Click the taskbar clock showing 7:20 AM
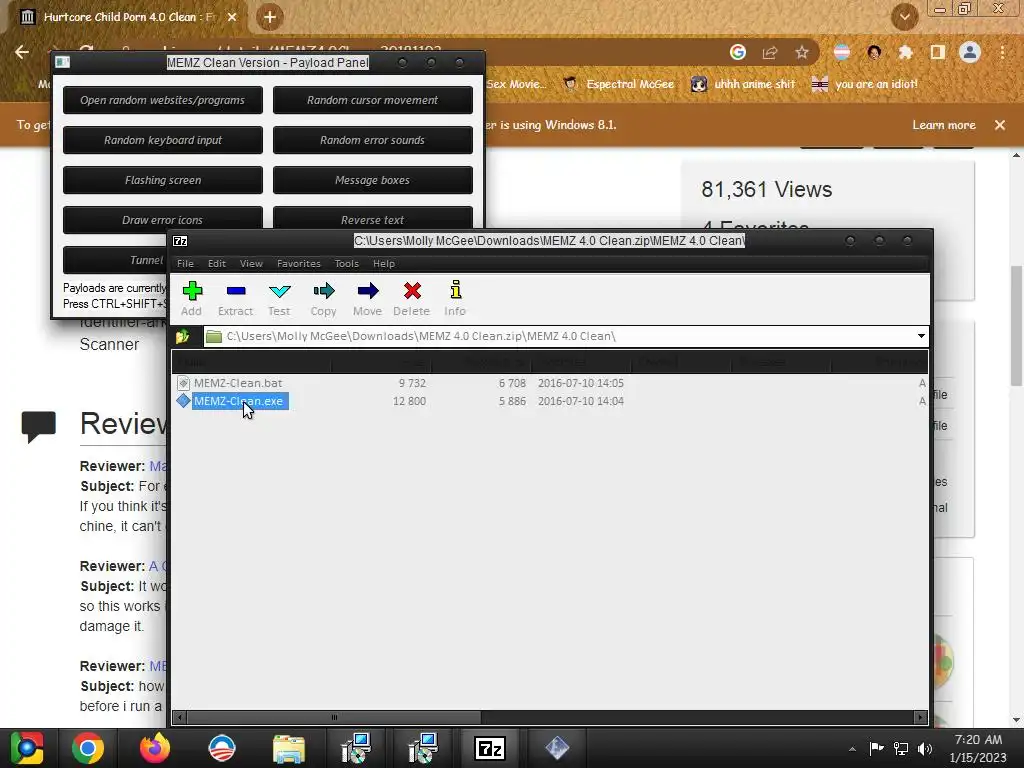Viewport: 1024px width, 768px height. 978,748
